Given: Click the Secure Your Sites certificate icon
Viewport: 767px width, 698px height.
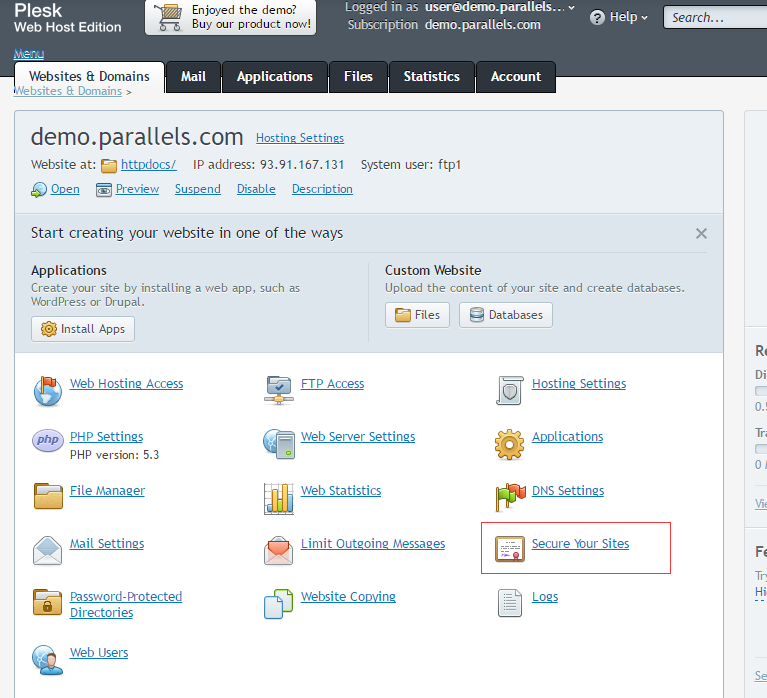Looking at the screenshot, I should click(510, 549).
